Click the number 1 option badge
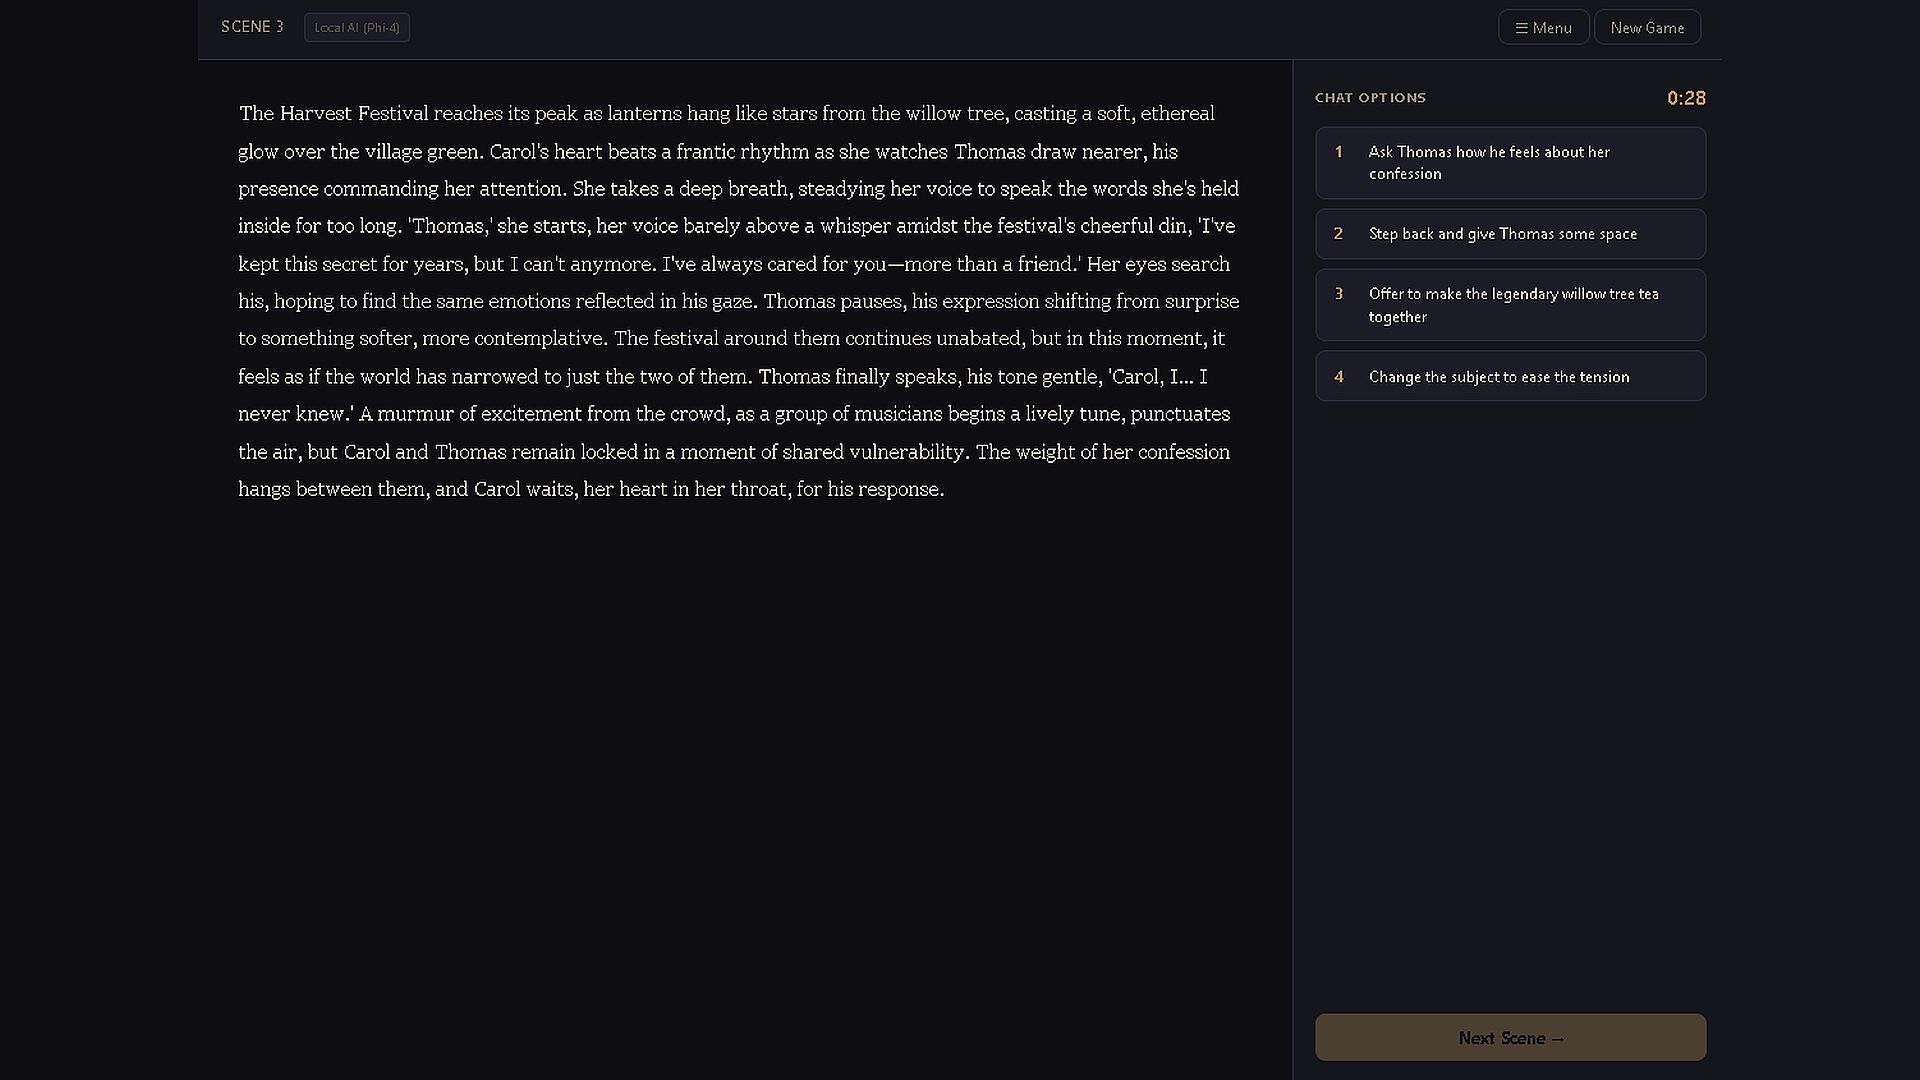Viewport: 1920px width, 1080px height. pyautogui.click(x=1338, y=152)
